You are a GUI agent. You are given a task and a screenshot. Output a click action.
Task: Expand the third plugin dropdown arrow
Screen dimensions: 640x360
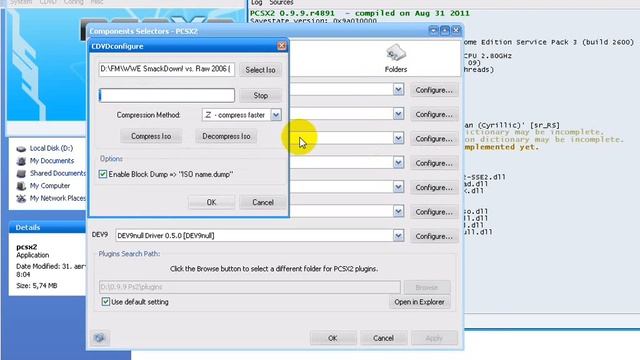click(398, 138)
